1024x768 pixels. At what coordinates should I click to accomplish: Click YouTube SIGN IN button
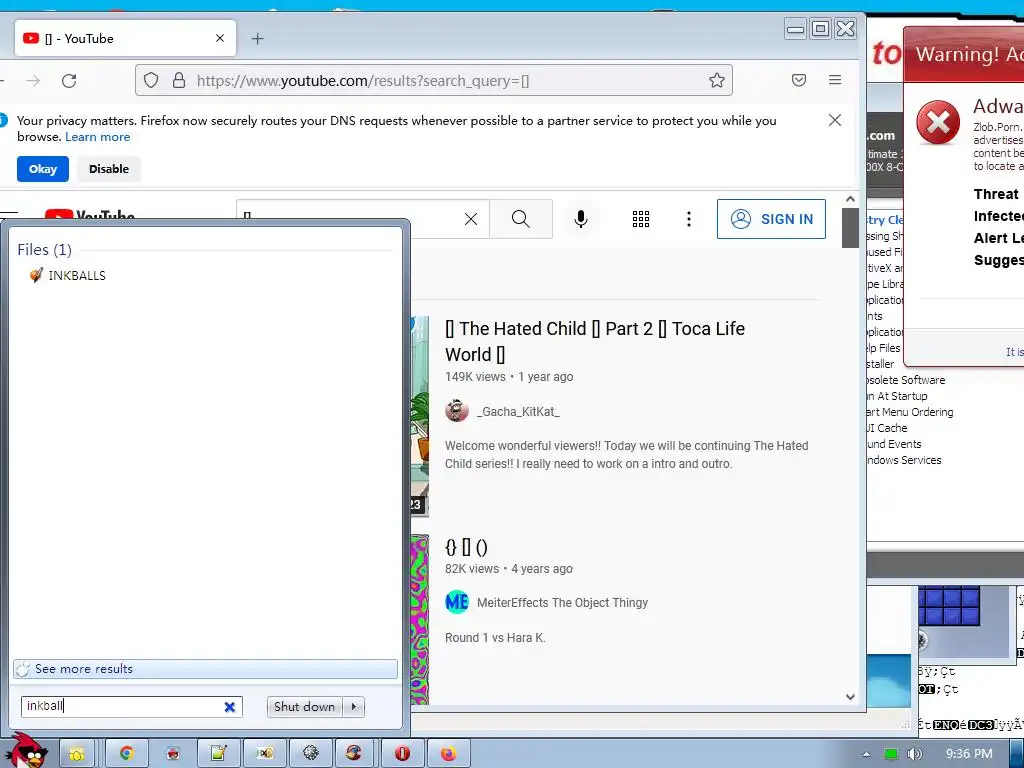771,219
